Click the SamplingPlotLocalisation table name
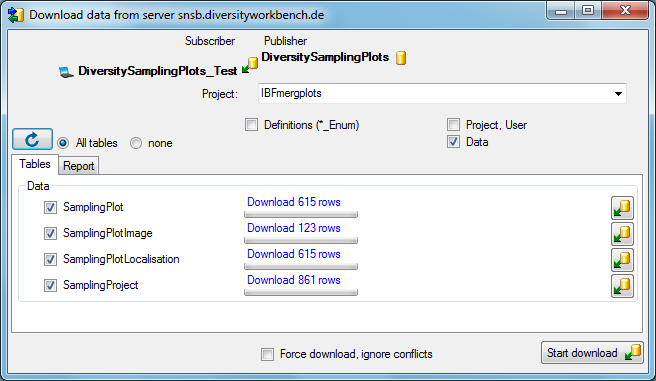Image resolution: width=656 pixels, height=381 pixels. point(121,259)
